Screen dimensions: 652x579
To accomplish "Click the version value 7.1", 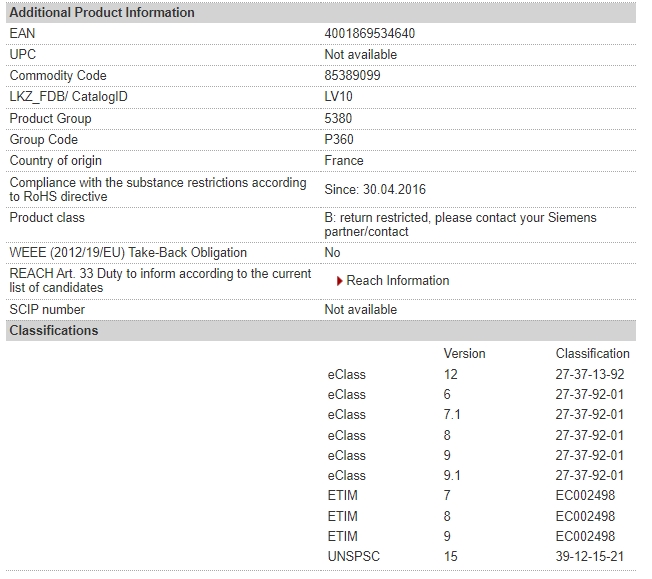I will 452,415.
